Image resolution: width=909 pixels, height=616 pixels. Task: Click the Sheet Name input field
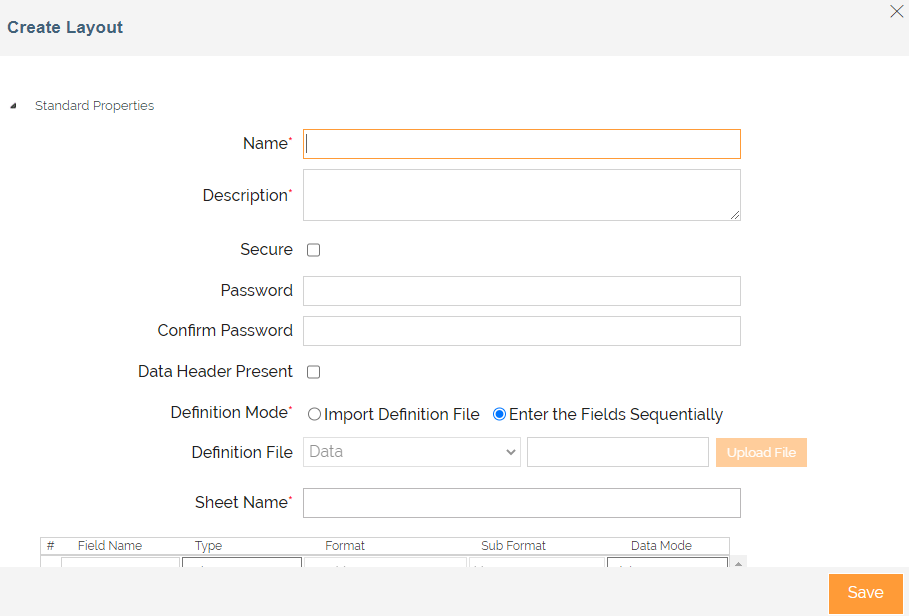point(521,503)
